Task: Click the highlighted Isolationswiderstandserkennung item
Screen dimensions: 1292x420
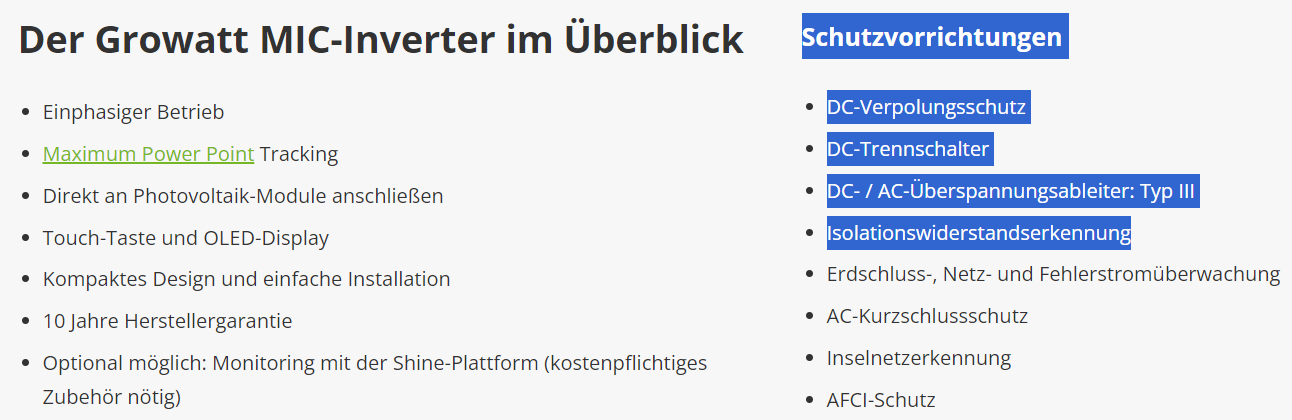Action: tap(979, 233)
